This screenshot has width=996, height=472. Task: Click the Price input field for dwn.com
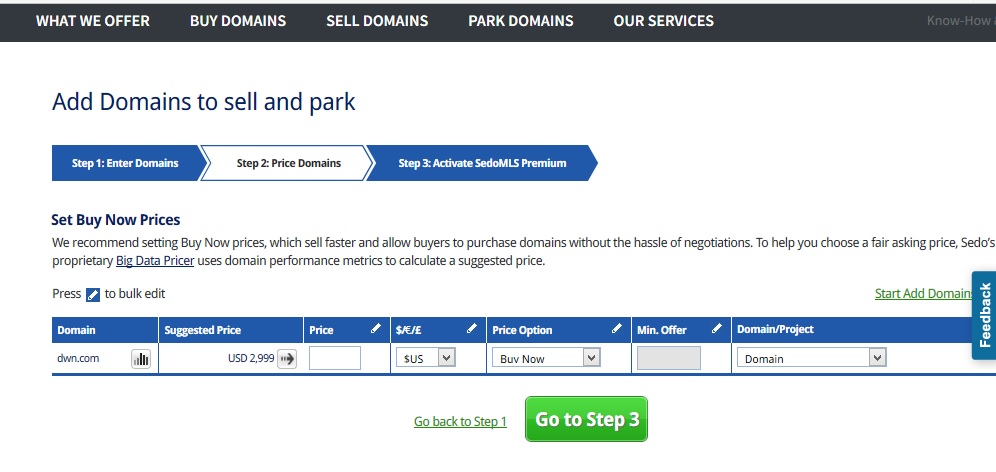334,358
